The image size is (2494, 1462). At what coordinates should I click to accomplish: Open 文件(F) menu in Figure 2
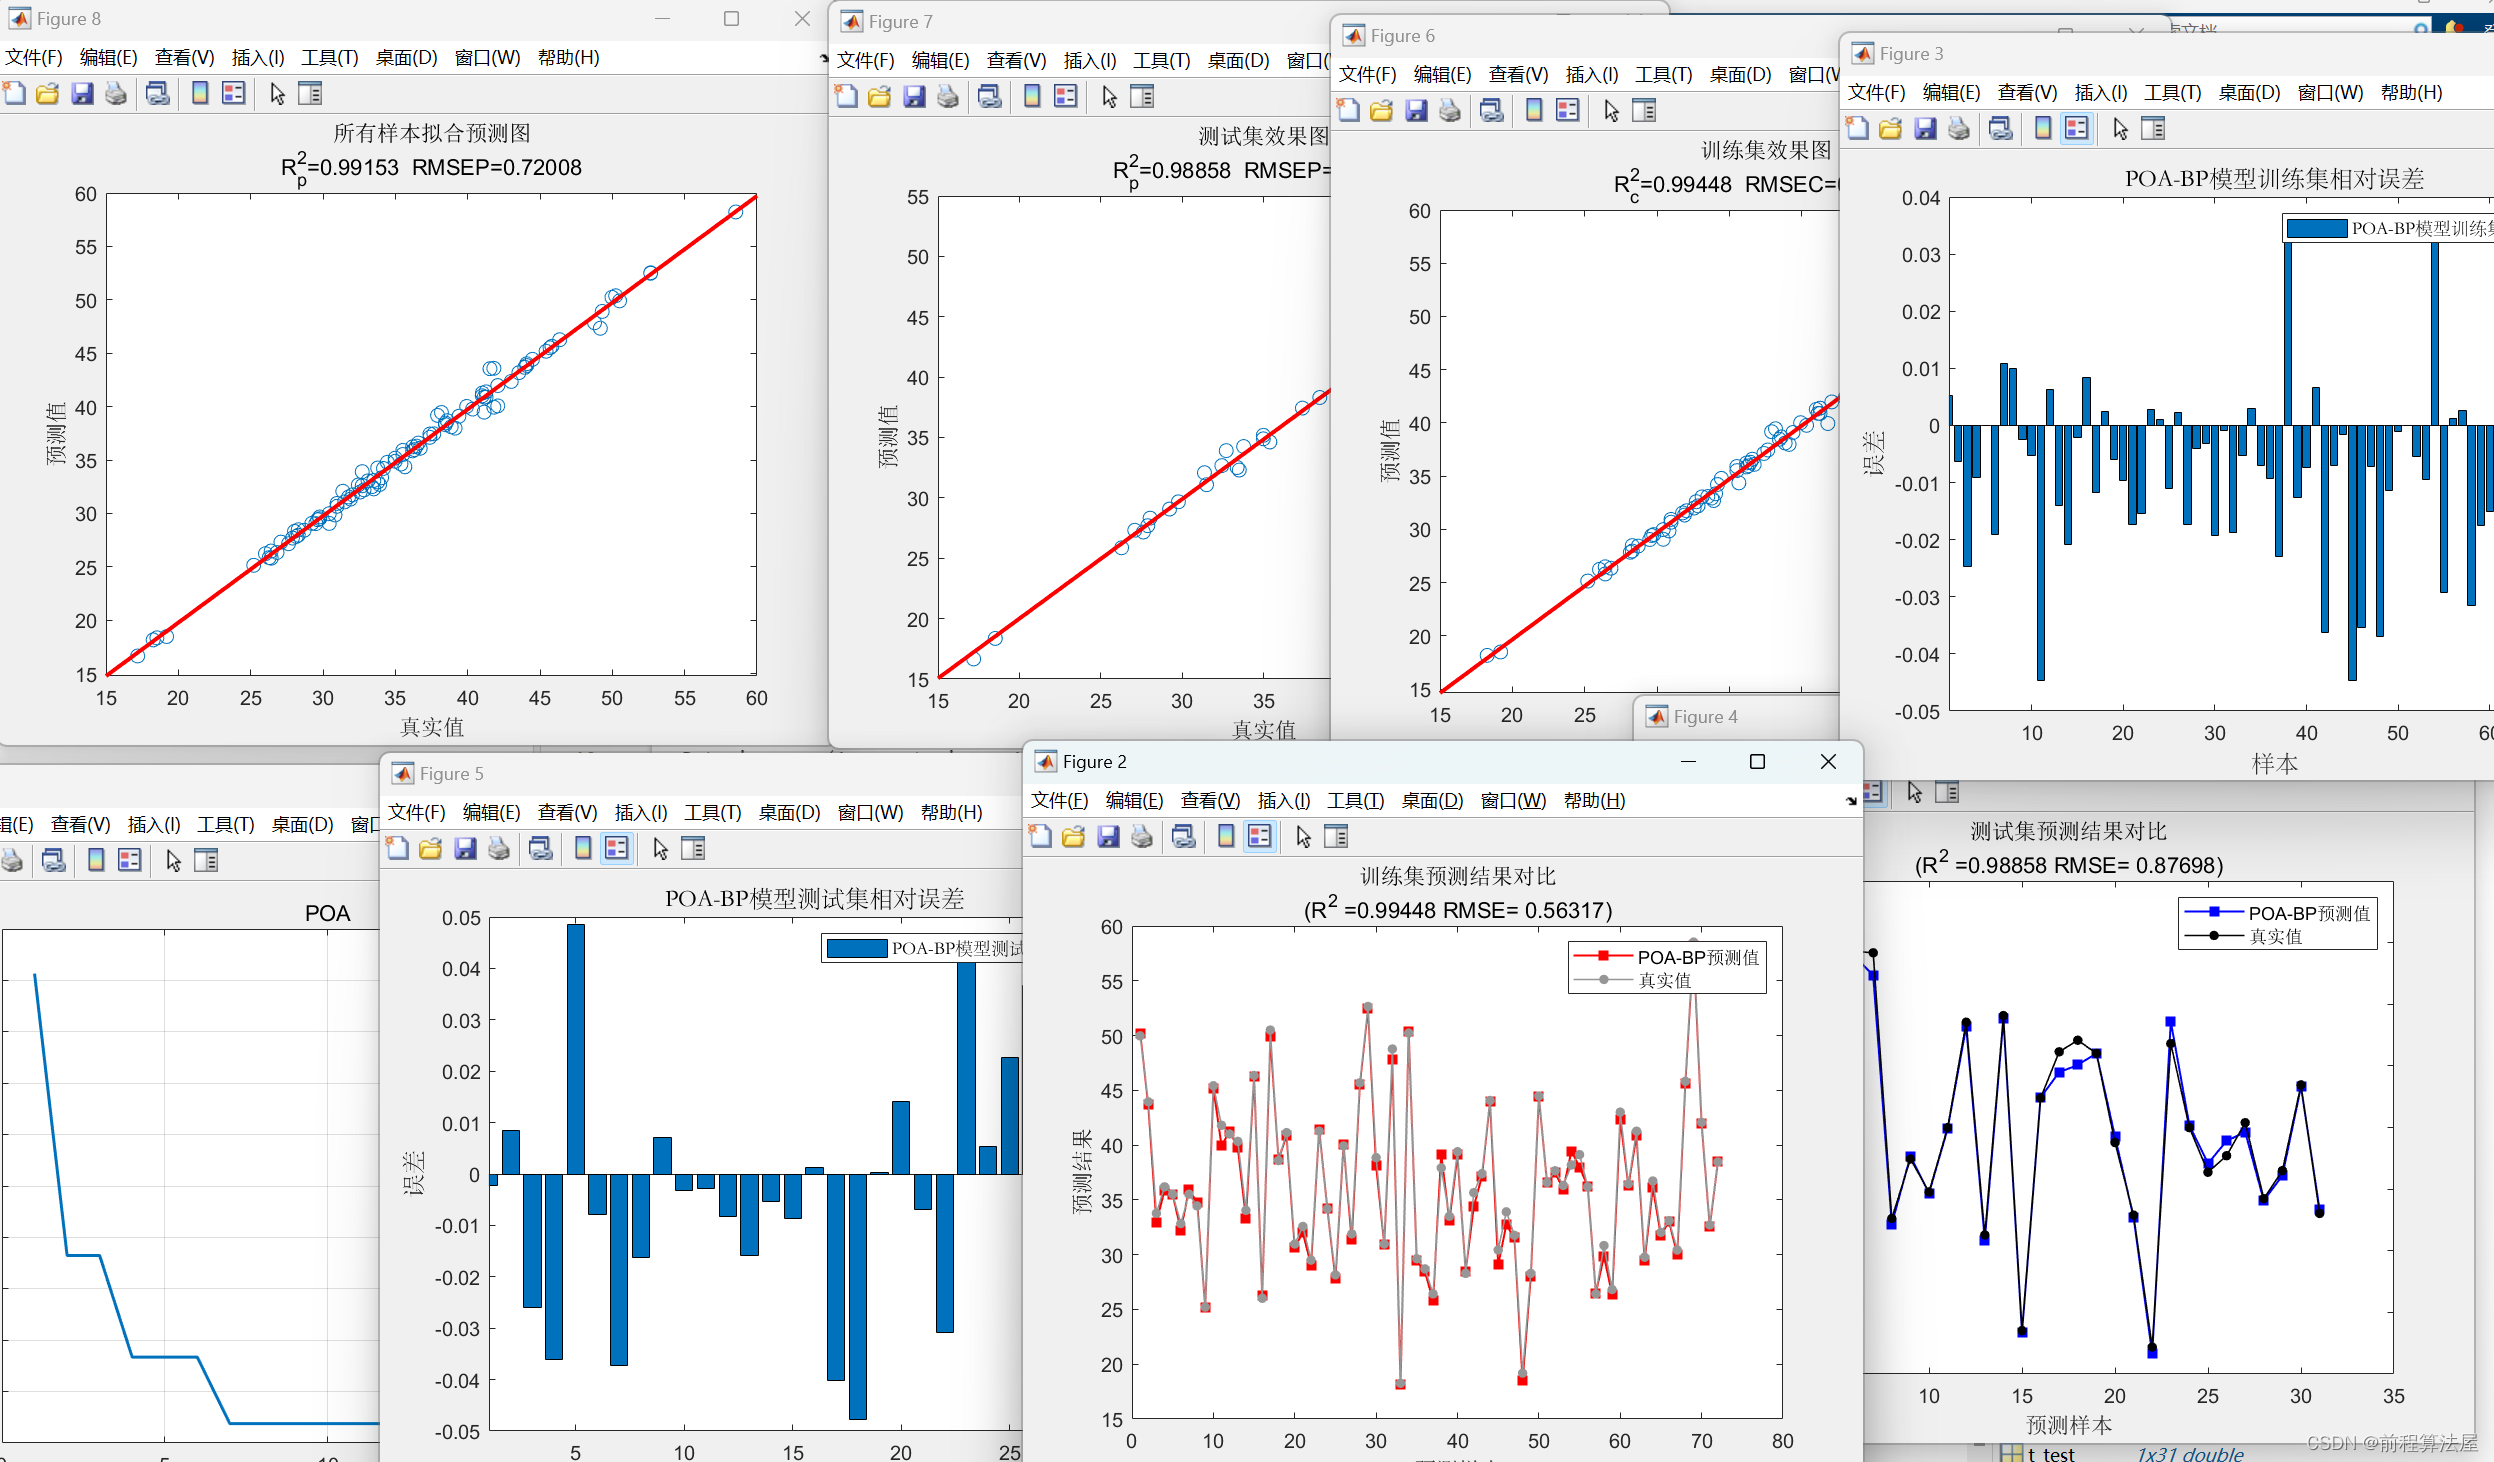point(1058,801)
